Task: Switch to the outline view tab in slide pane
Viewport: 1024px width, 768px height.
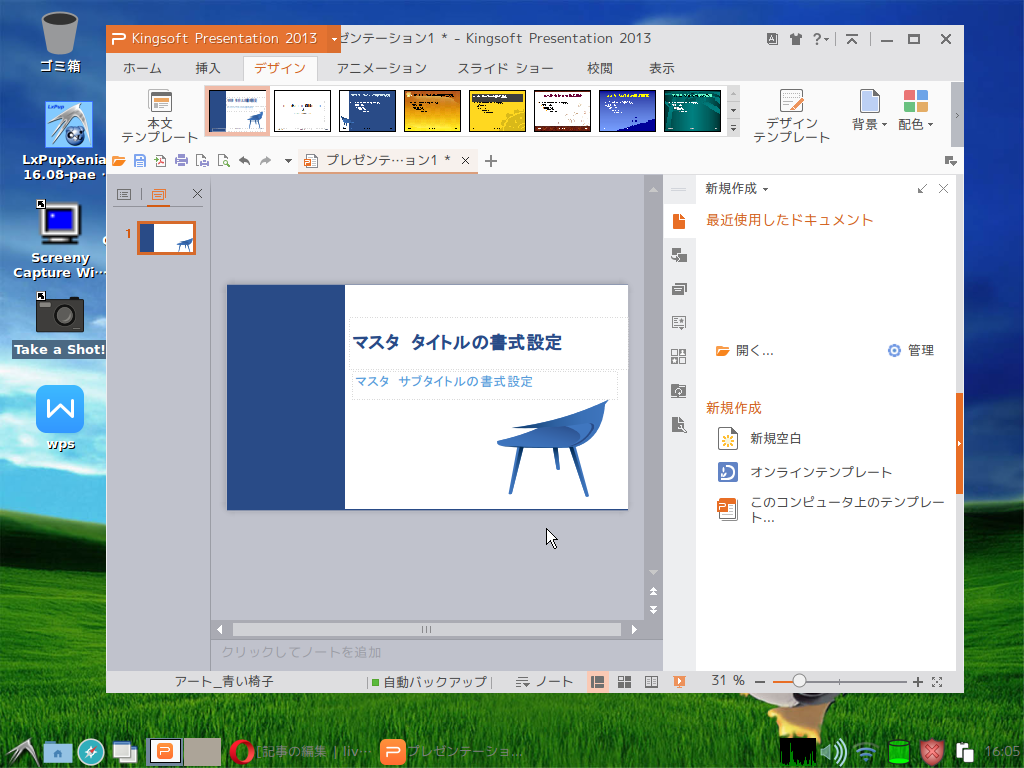Action: tap(124, 194)
